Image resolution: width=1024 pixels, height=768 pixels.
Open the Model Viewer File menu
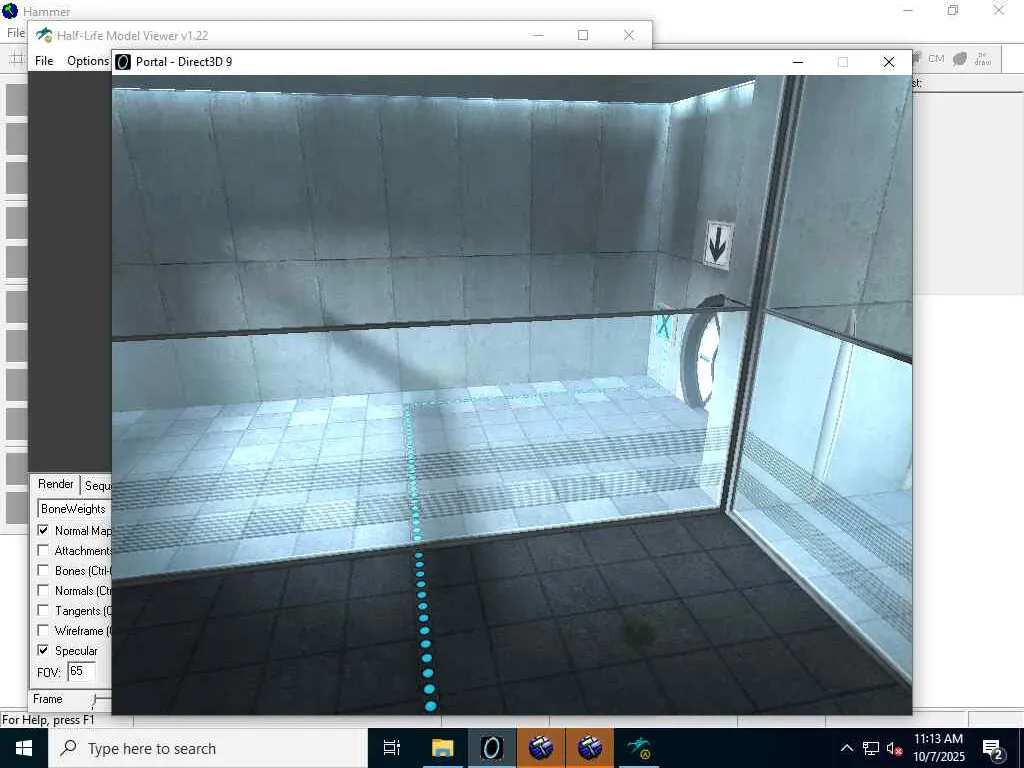coord(44,61)
